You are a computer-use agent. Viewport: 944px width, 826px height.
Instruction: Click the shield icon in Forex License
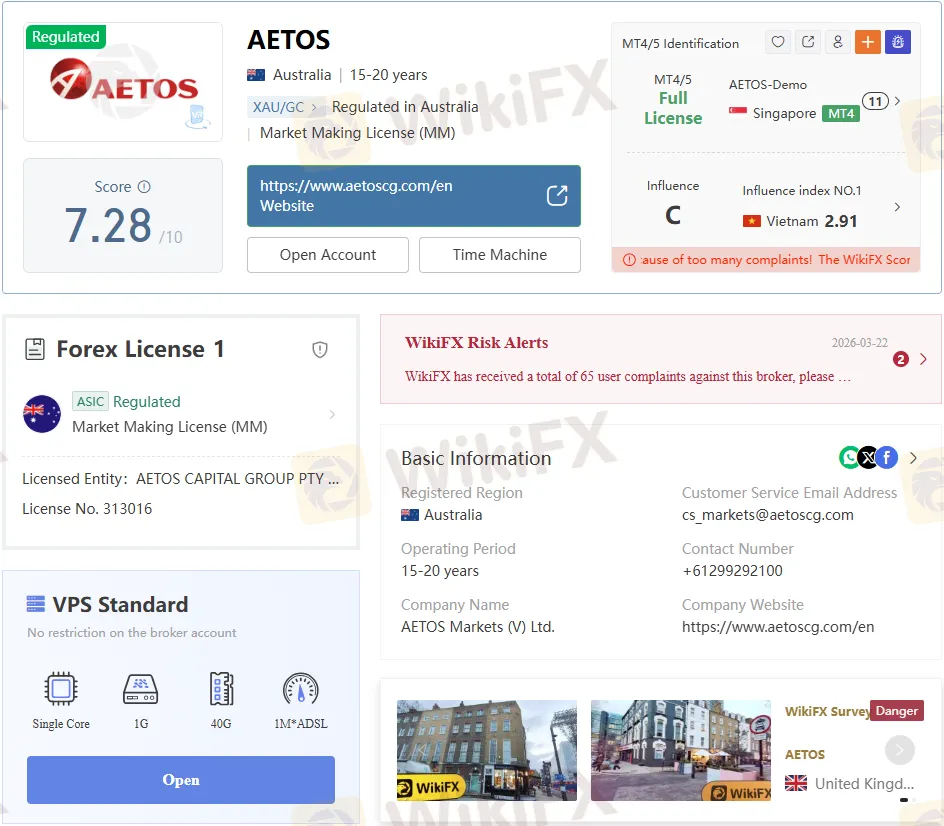320,349
